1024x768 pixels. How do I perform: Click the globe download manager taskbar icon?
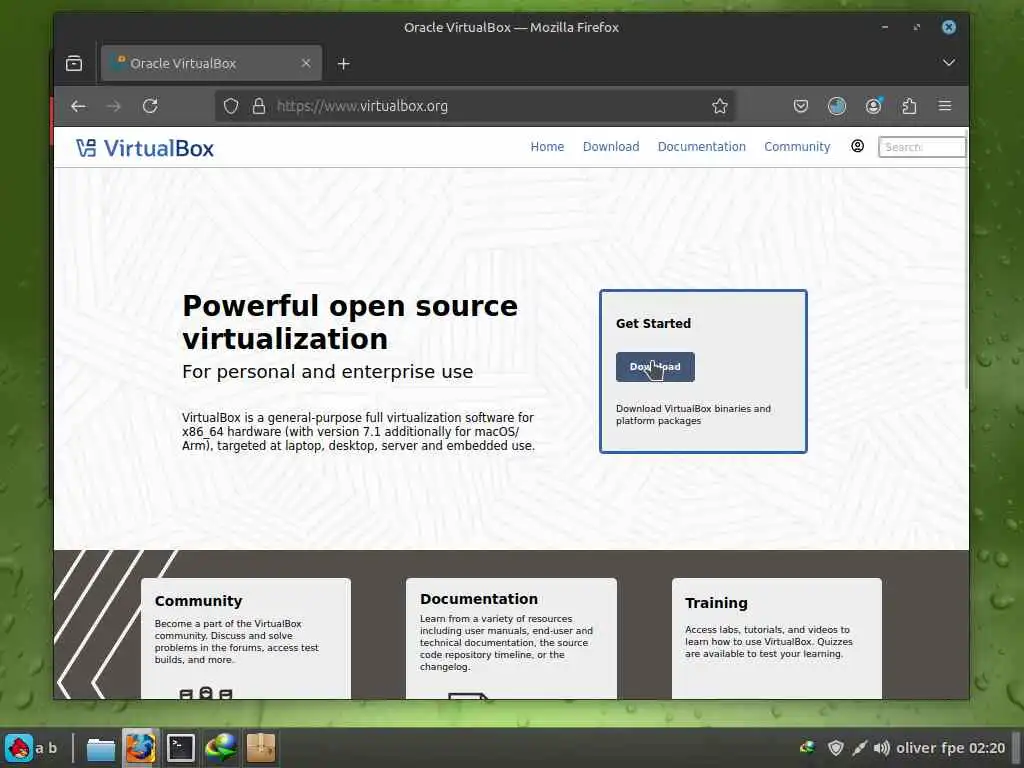coord(221,748)
